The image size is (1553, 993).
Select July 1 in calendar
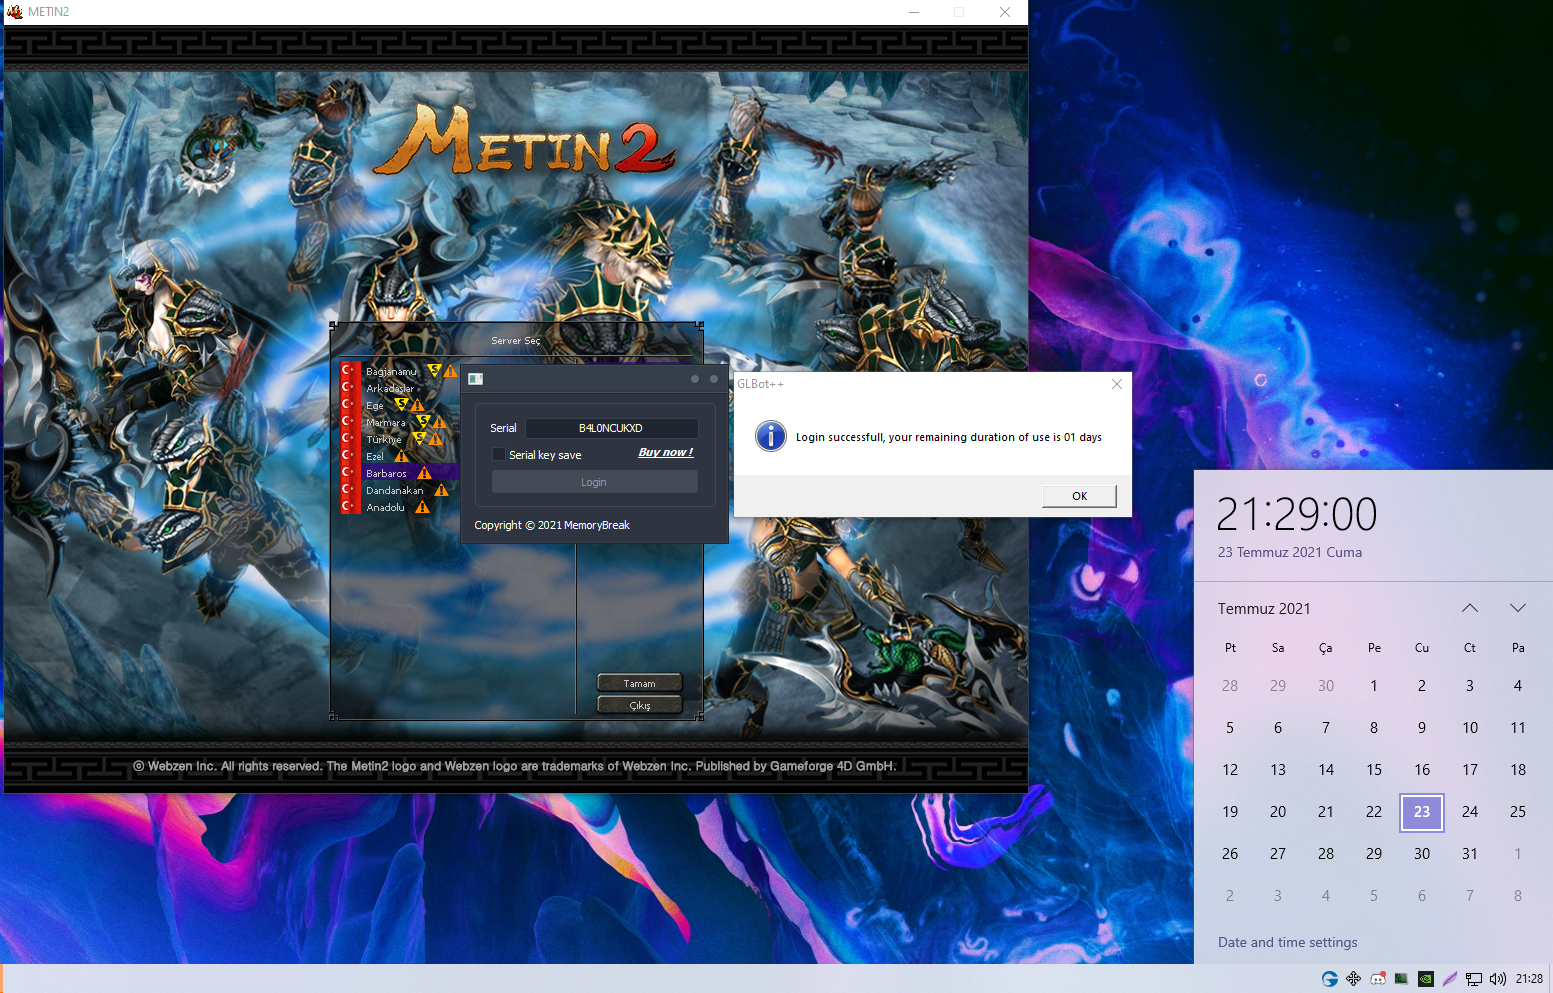tap(1374, 686)
